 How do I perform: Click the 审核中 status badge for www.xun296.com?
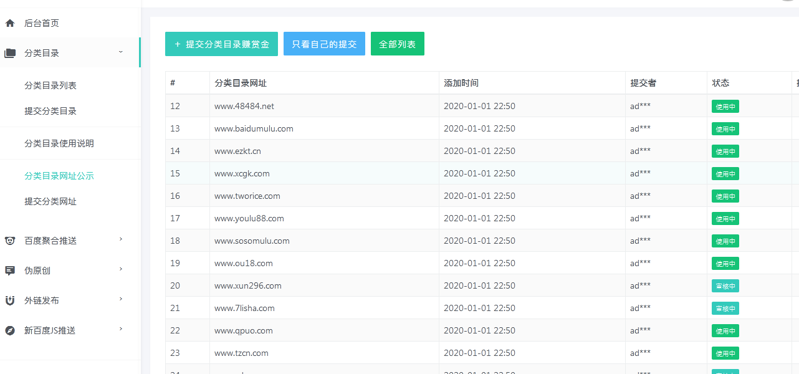(x=725, y=286)
